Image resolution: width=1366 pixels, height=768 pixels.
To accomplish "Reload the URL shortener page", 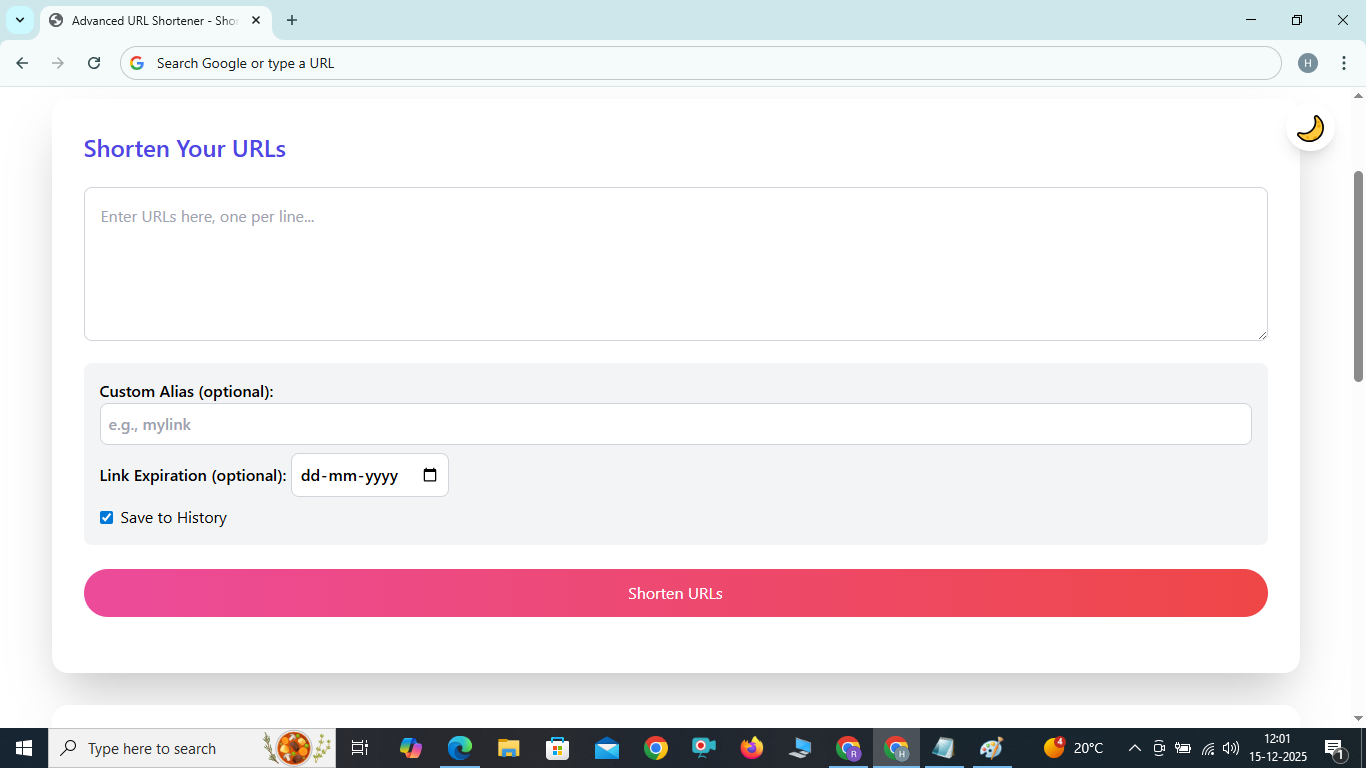I will [x=93, y=62].
